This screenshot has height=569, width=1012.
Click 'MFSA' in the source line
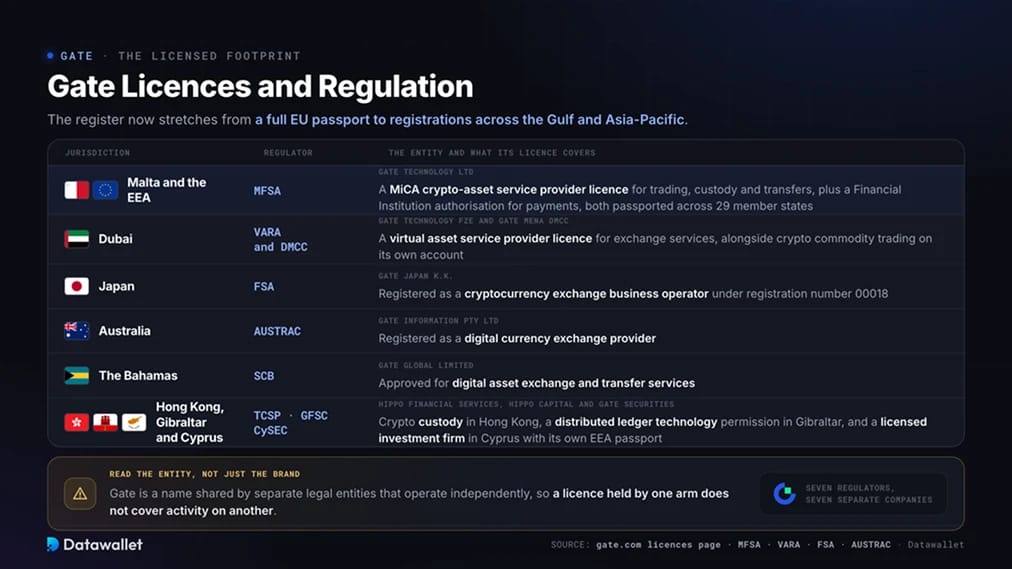pos(749,544)
